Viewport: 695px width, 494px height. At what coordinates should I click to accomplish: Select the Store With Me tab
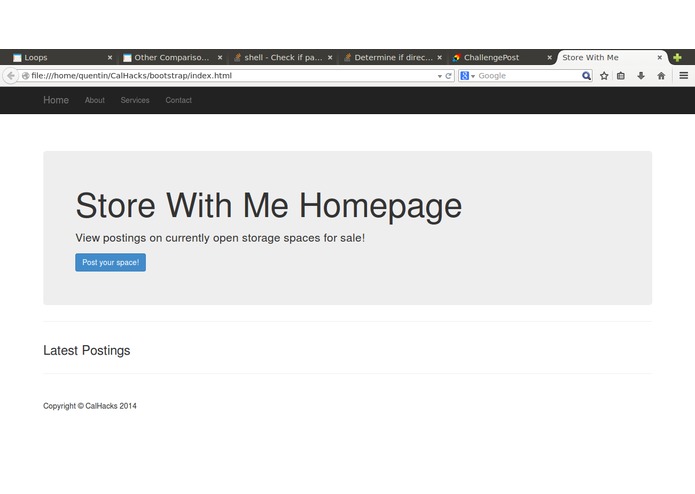[x=612, y=58]
